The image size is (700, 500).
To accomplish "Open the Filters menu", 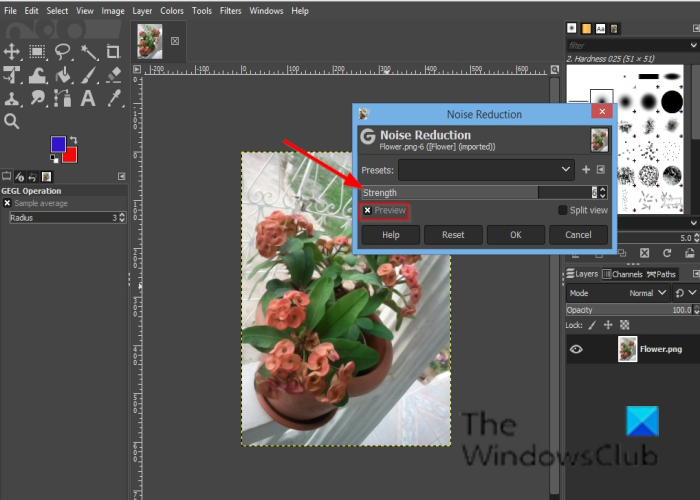I will pyautogui.click(x=230, y=10).
